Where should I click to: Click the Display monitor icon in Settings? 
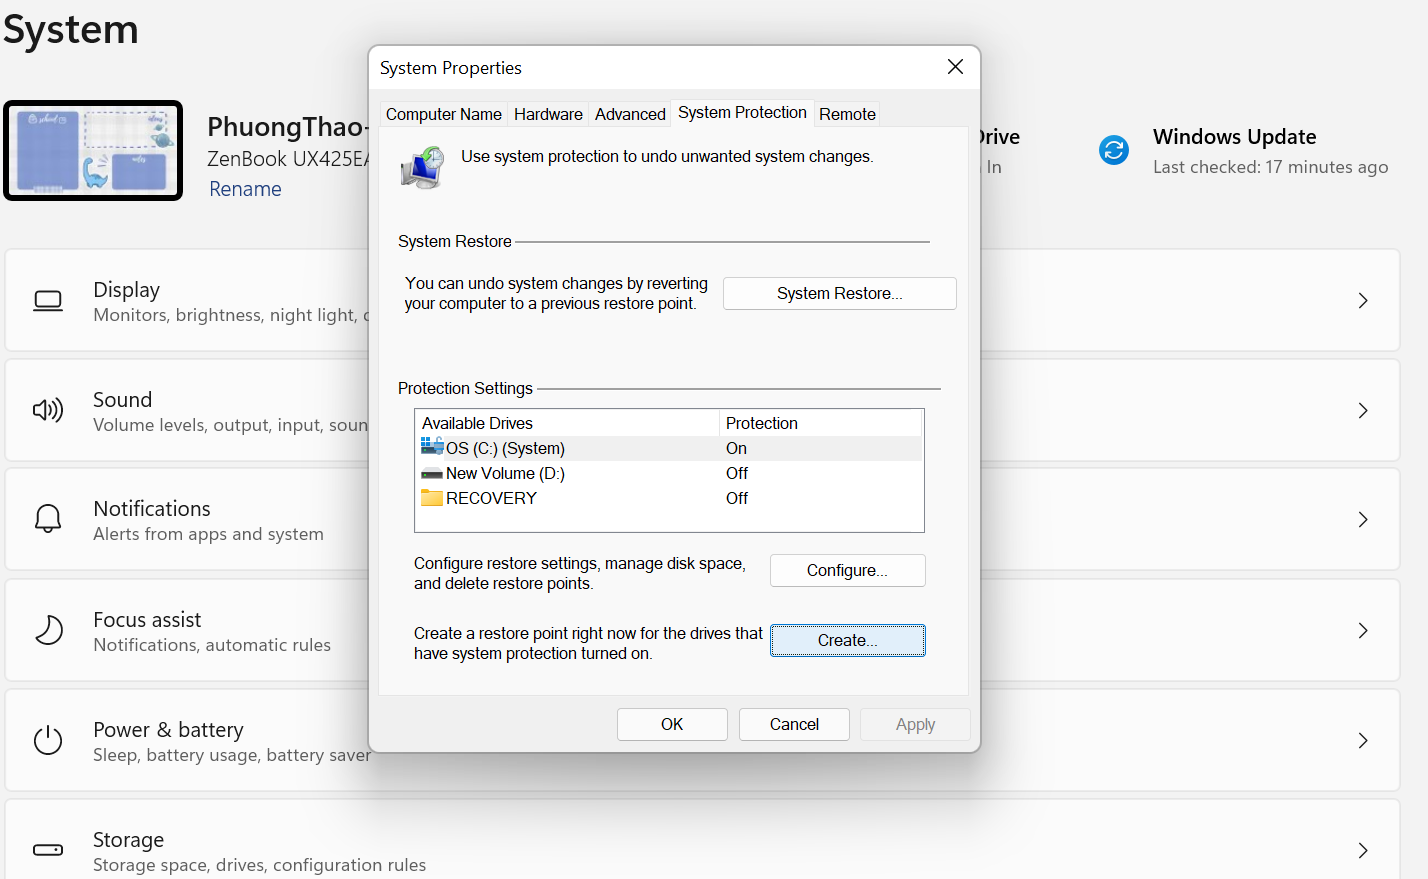48,301
